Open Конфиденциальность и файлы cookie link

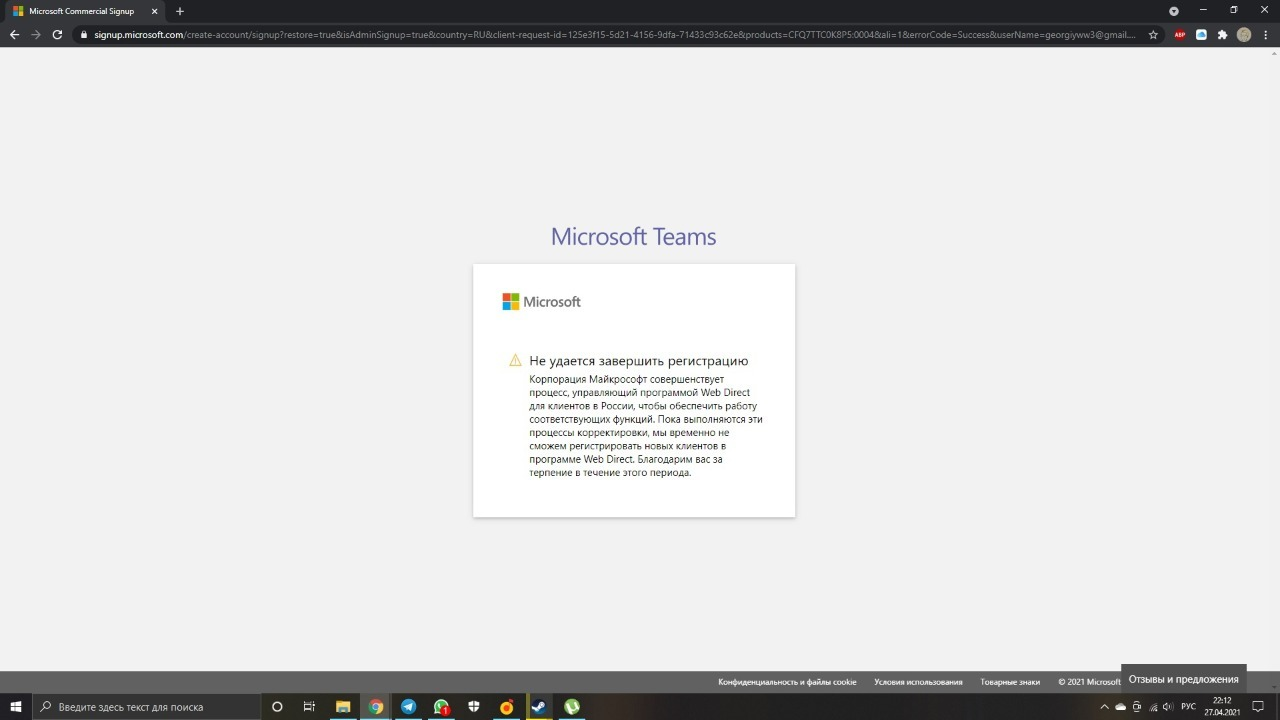tap(787, 682)
